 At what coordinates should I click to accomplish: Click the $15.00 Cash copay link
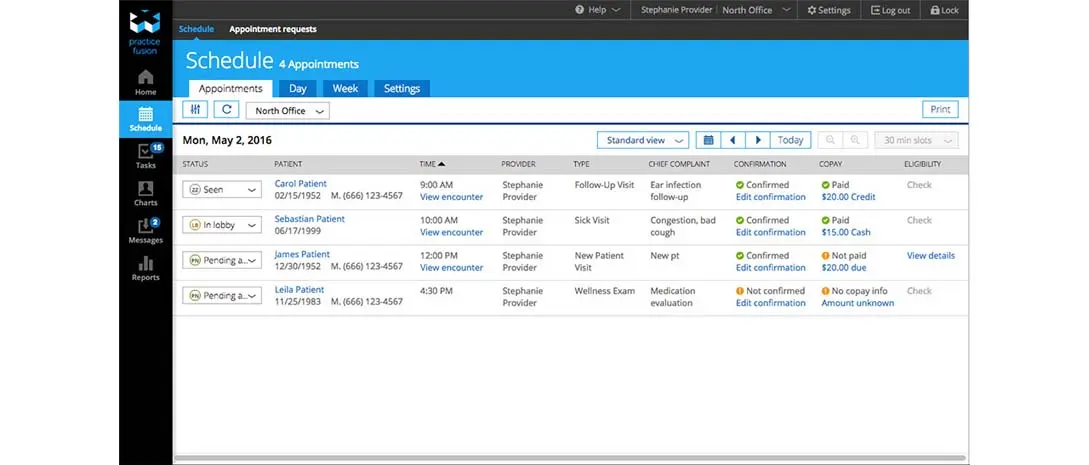[x=846, y=232]
